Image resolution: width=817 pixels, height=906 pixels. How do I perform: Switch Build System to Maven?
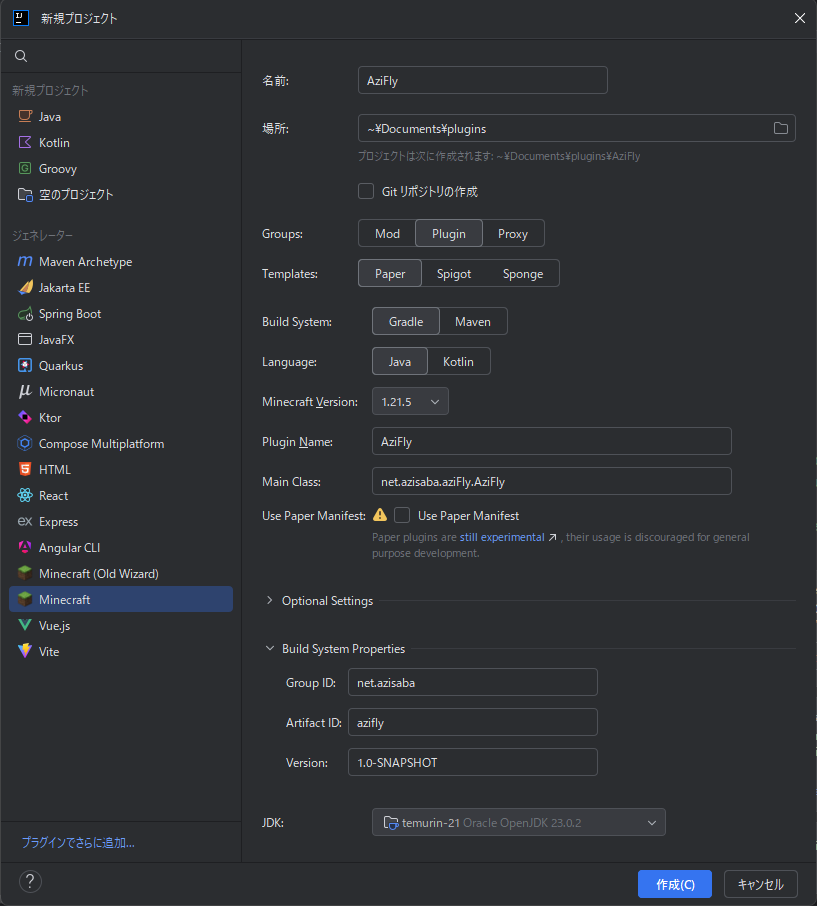(472, 321)
